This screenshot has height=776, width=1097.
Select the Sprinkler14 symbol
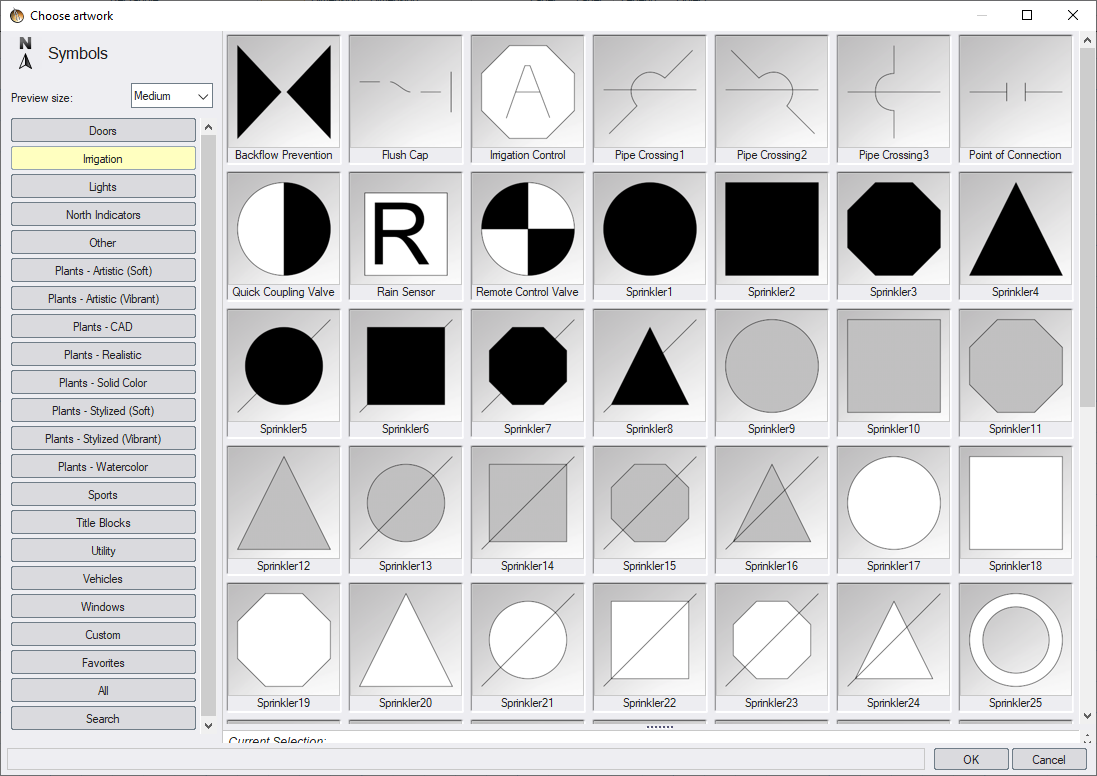point(528,511)
